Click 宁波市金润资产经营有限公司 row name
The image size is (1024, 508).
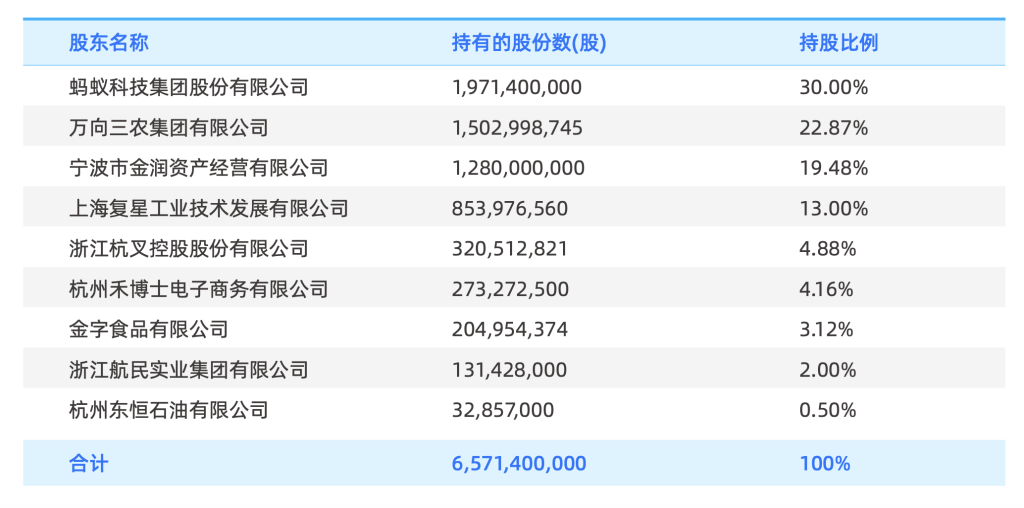point(198,168)
